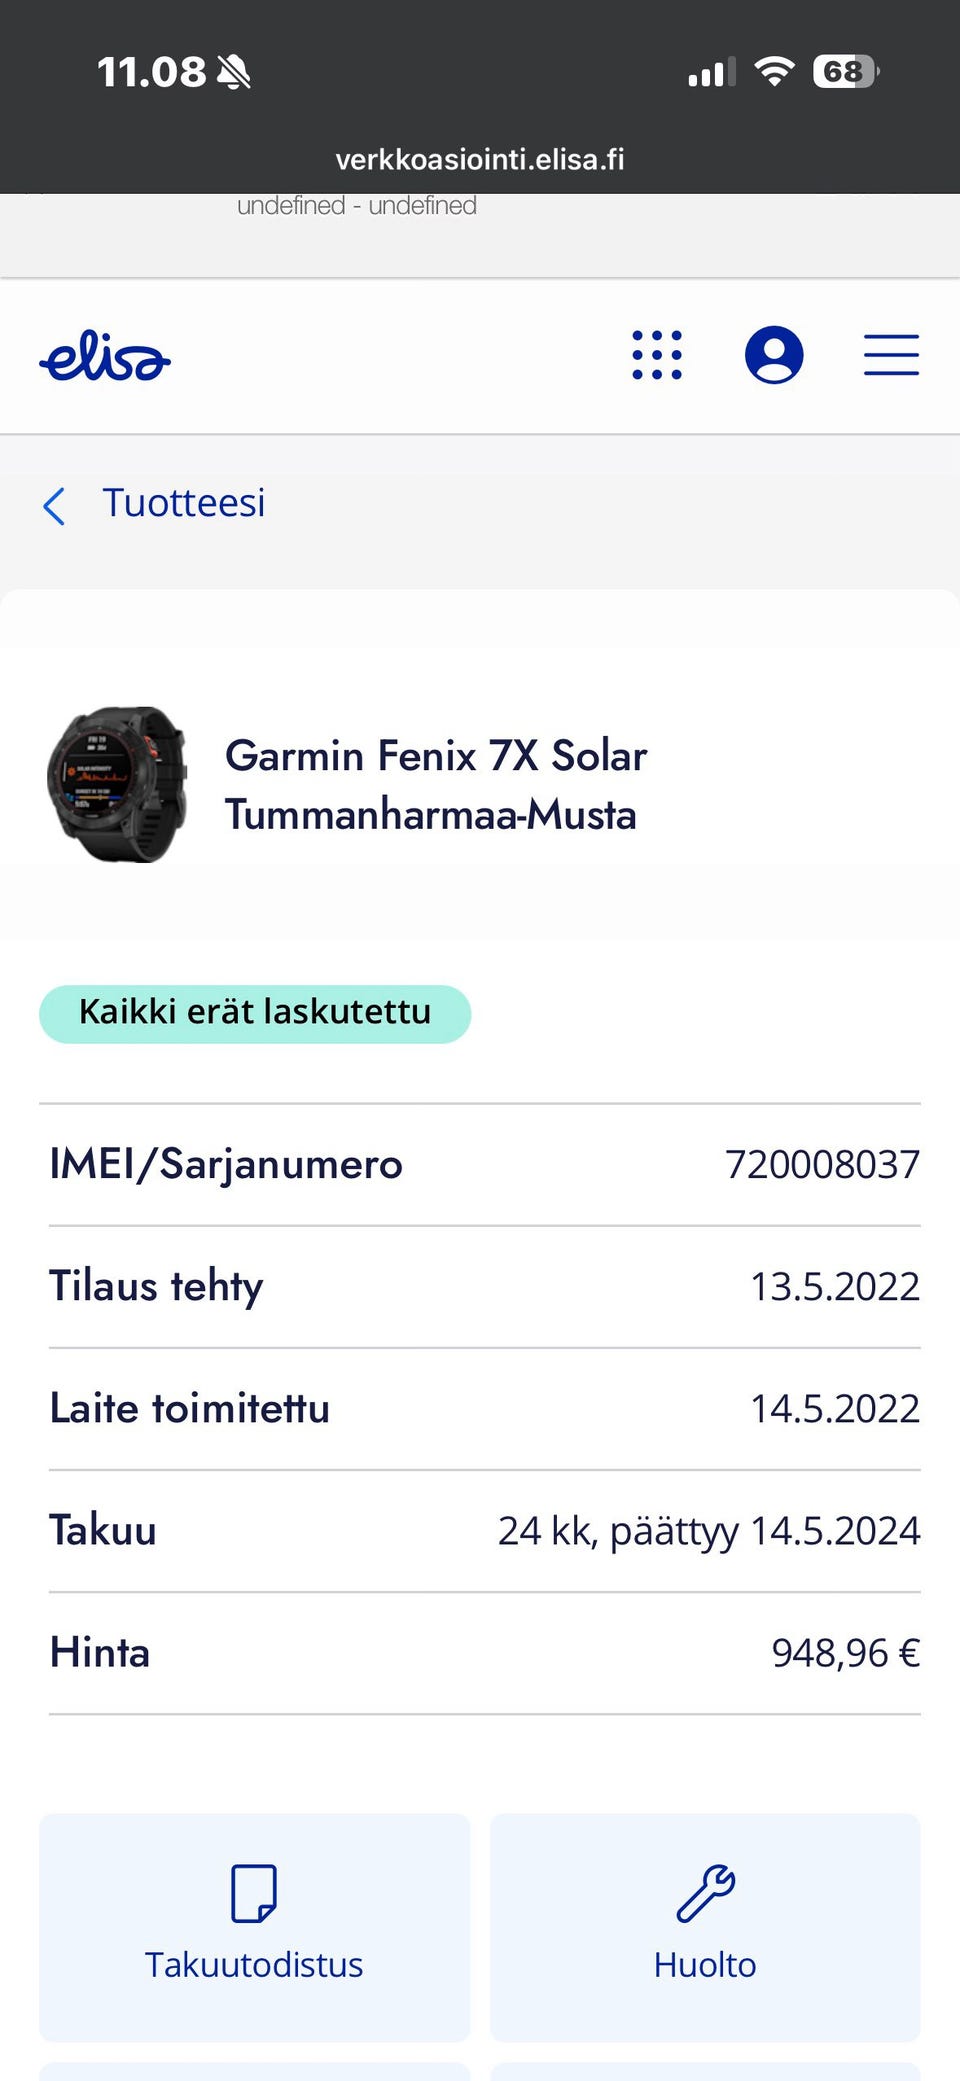Open the Huolto wrench icon
The width and height of the screenshot is (960, 2081).
(x=705, y=1893)
